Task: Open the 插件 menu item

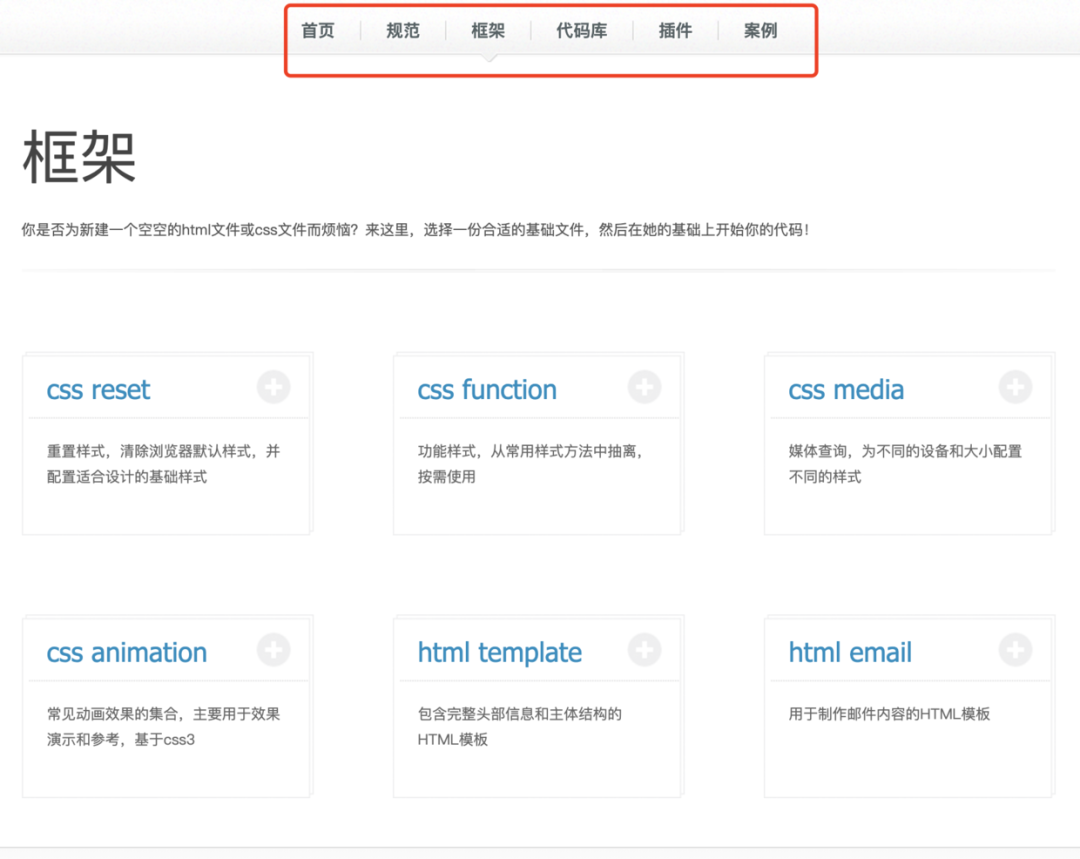Action: 675,31
